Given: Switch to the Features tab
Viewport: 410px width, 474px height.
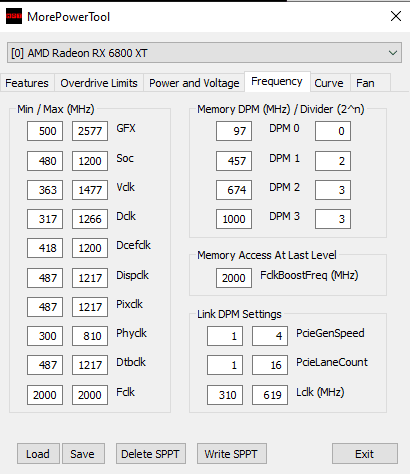Looking at the screenshot, I should point(27,83).
